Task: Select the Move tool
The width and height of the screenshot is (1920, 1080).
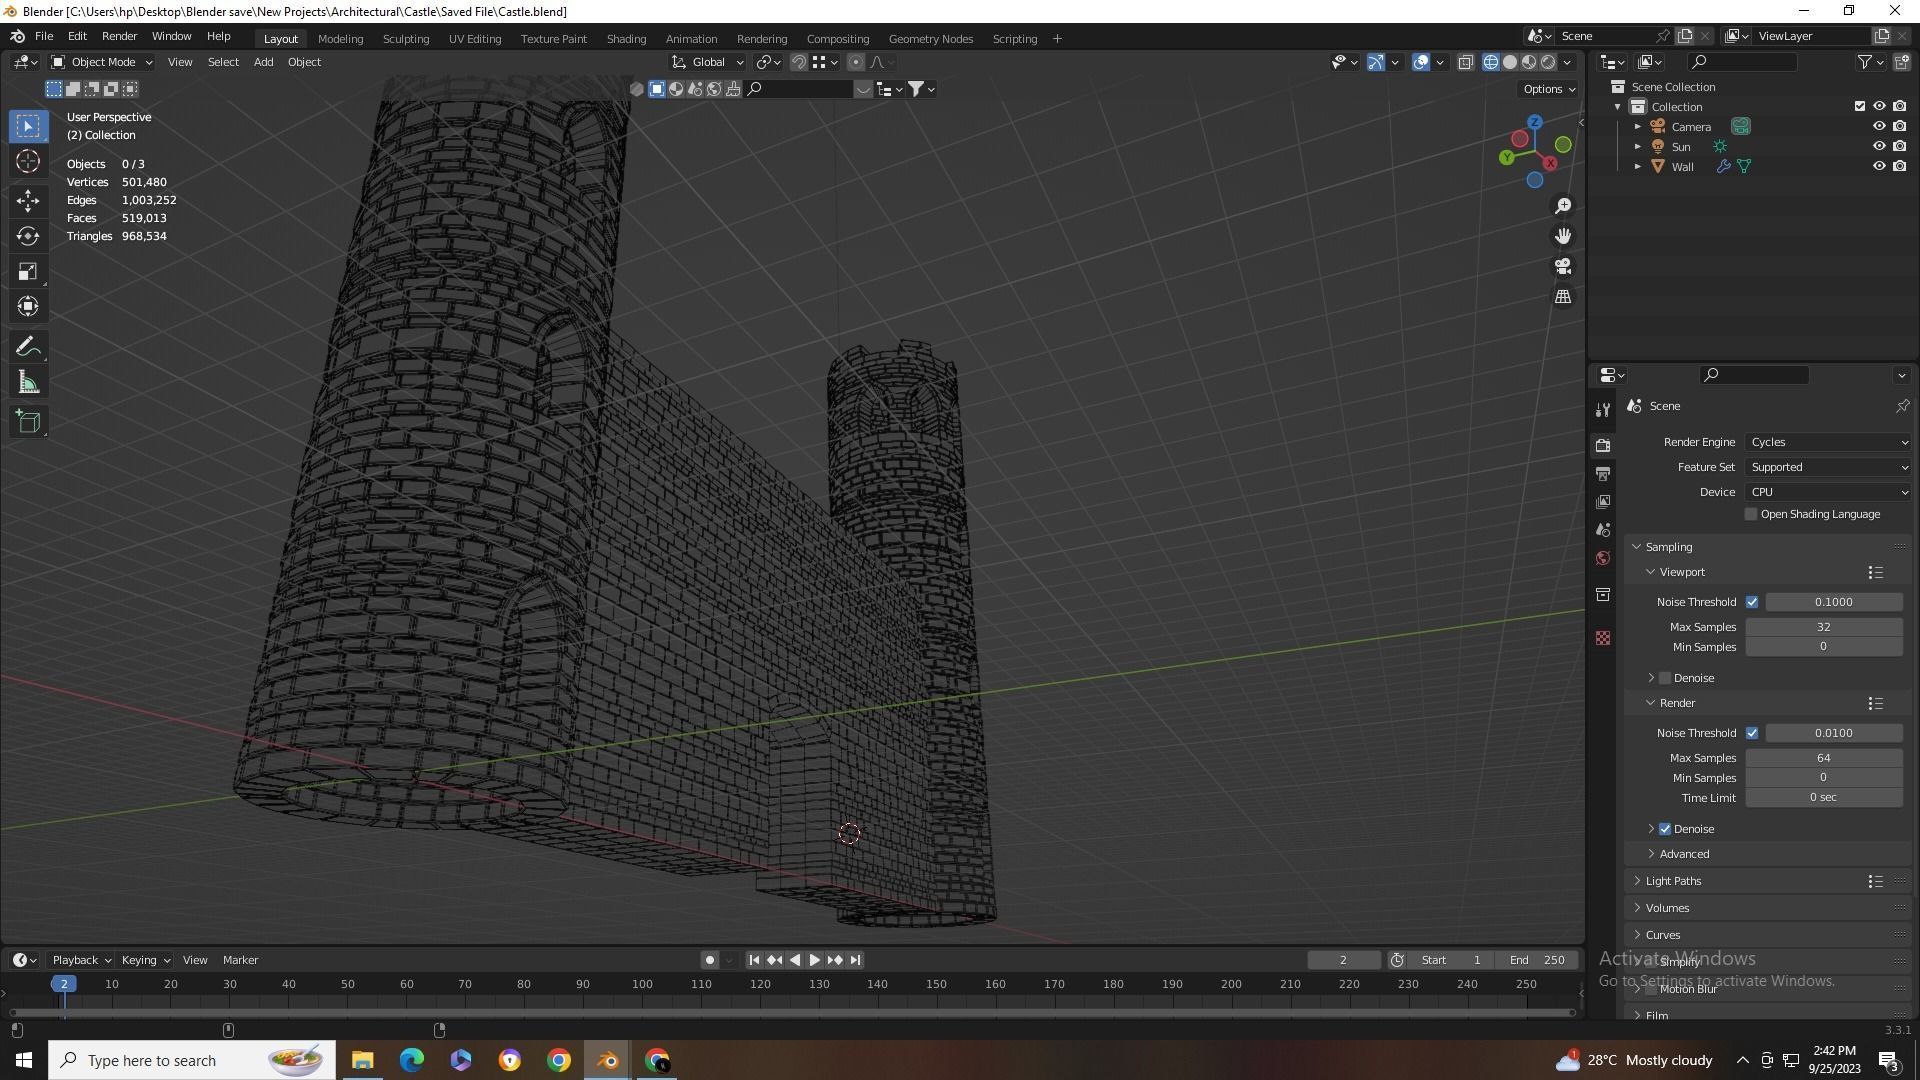Action: tap(28, 201)
